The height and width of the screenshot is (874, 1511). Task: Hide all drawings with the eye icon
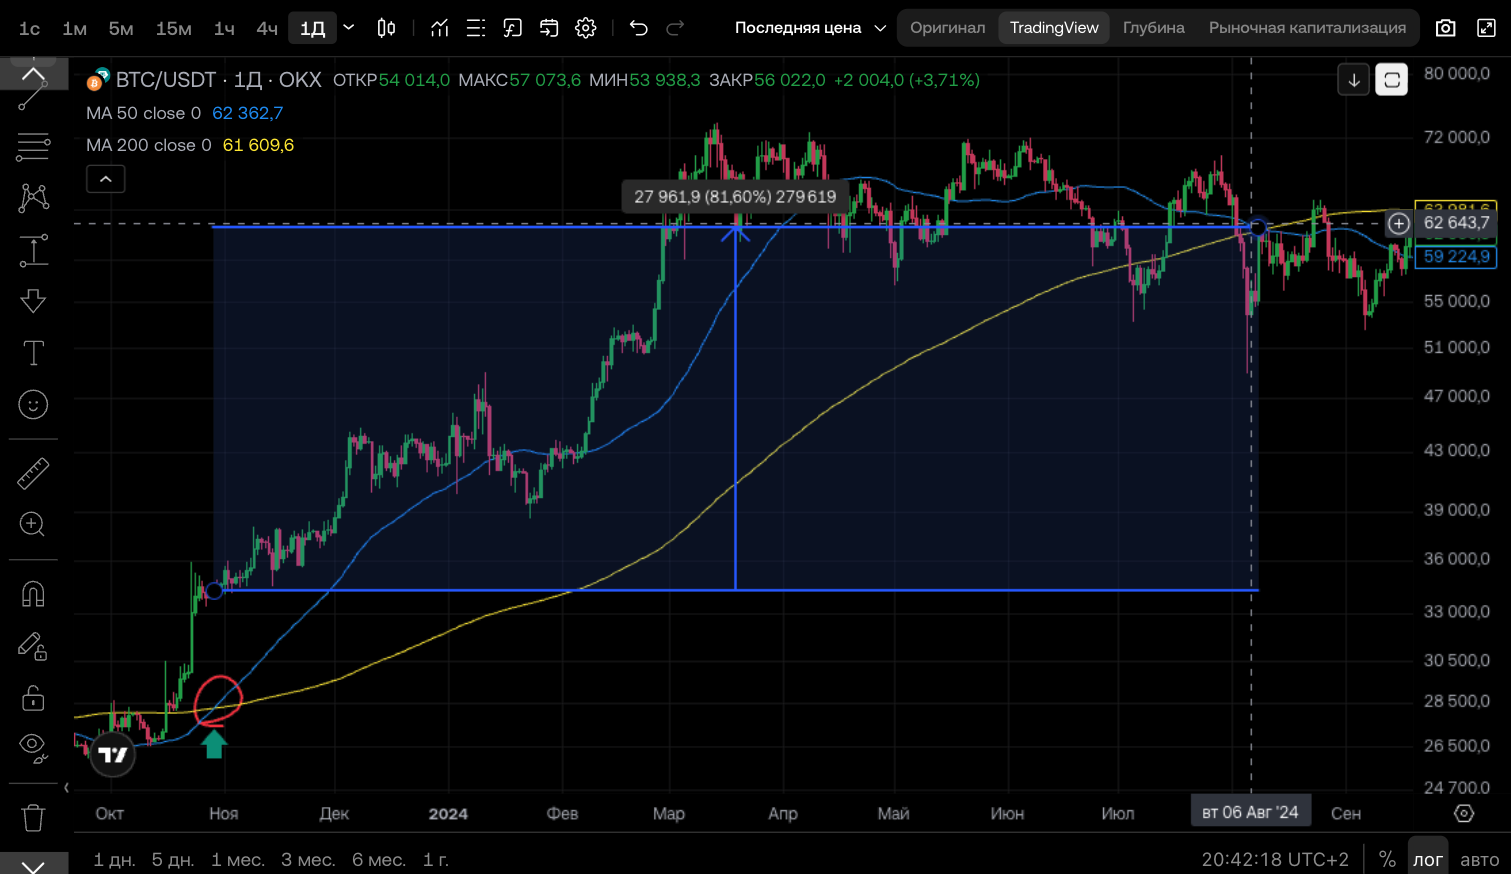point(33,748)
